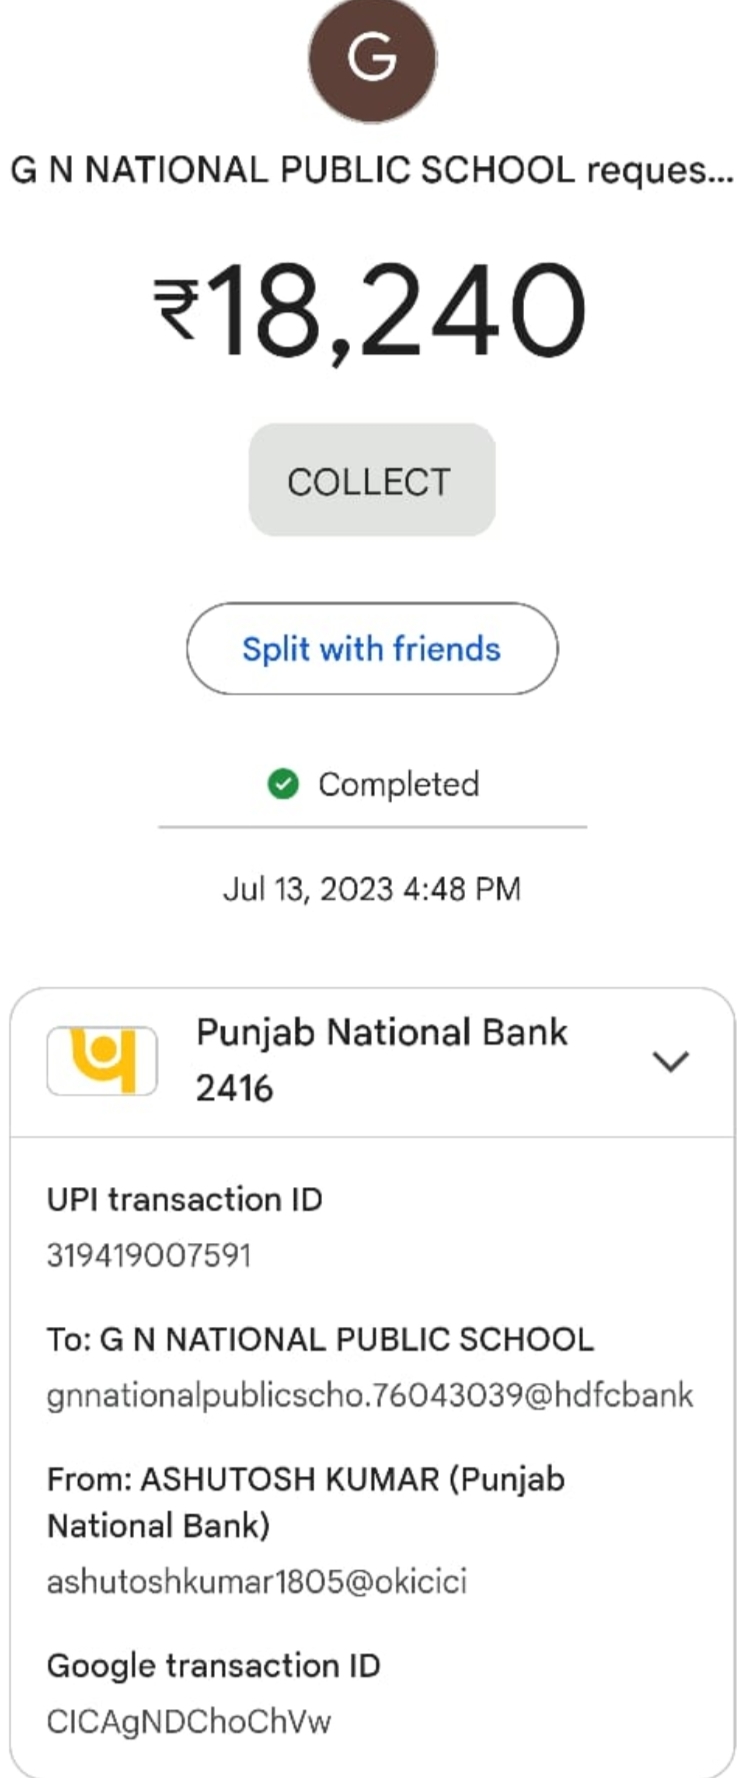Click the Punjab National Bank logo
This screenshot has width=740, height=1778.
click(102, 1060)
